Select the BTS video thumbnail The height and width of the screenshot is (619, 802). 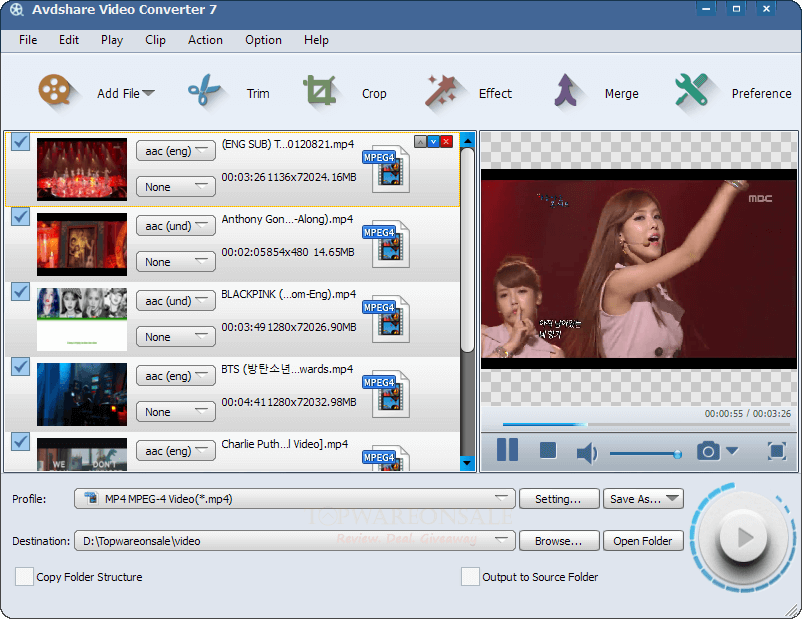pos(82,394)
